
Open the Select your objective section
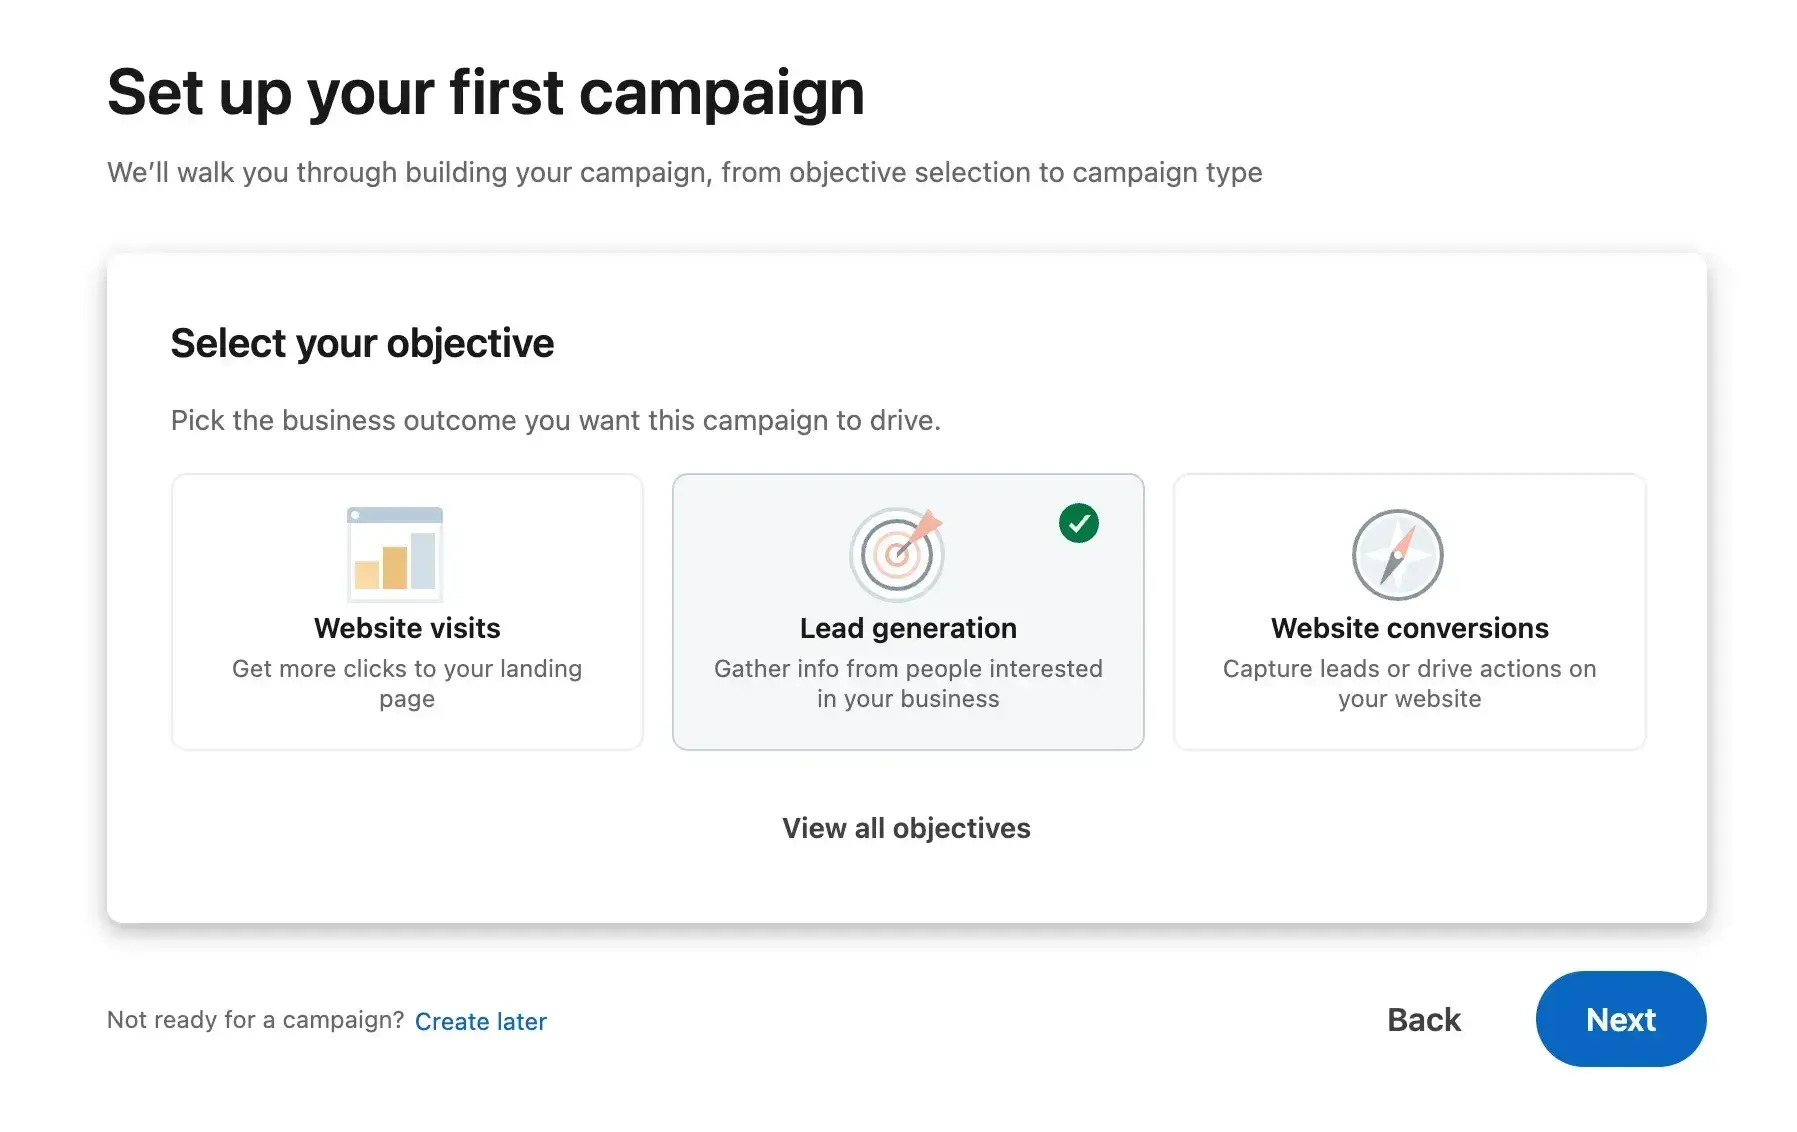(x=362, y=342)
